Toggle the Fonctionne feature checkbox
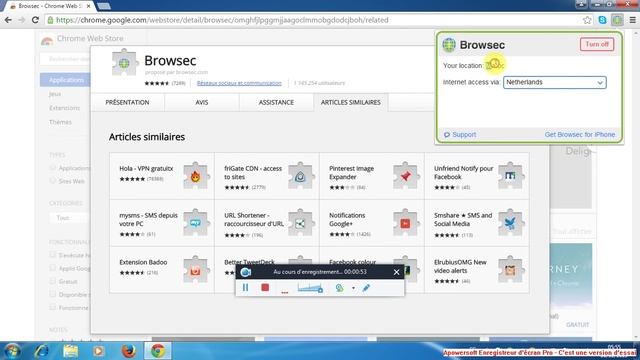 pyautogui.click(x=52, y=307)
